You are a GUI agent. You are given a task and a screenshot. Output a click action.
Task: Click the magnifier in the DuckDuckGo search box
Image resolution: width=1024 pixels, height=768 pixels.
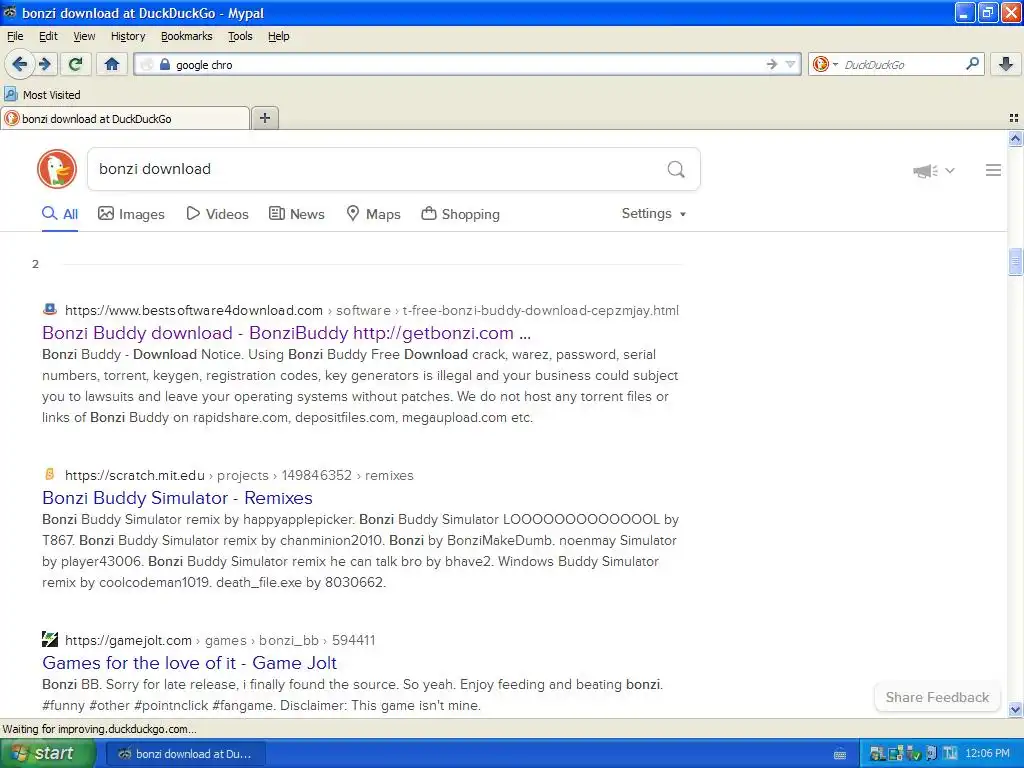[x=972, y=63]
